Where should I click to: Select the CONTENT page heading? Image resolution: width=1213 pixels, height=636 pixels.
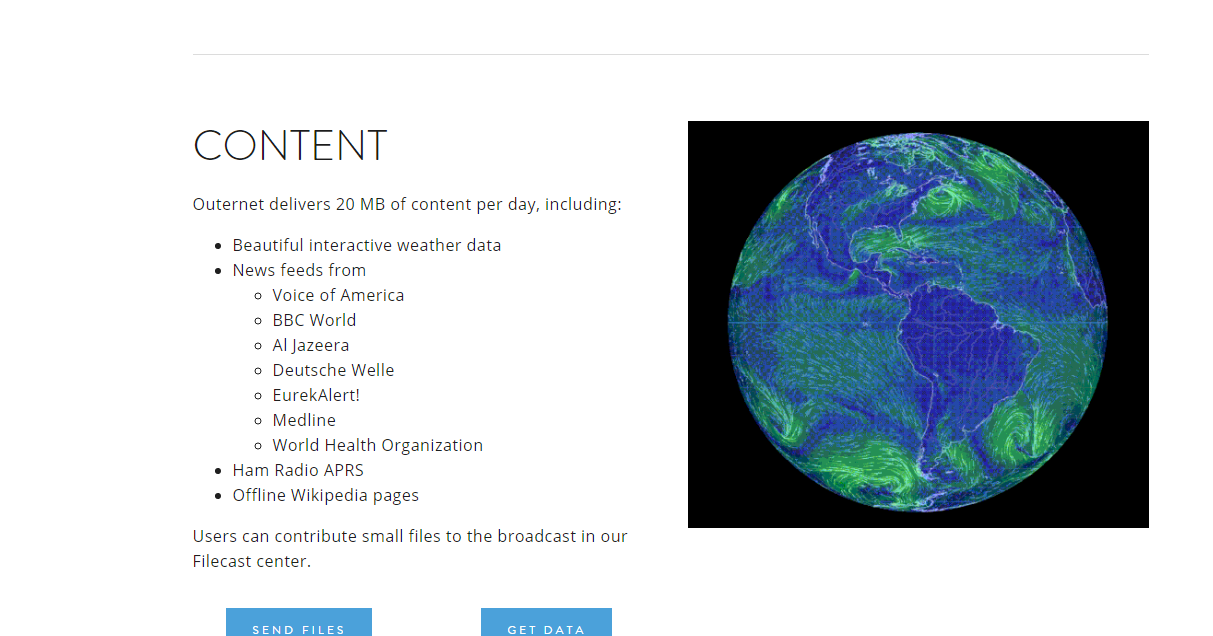[x=290, y=146]
